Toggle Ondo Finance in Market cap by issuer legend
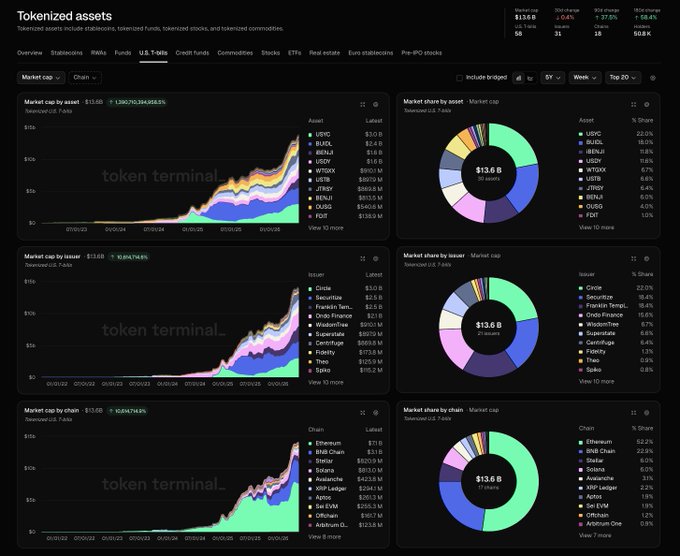 pyautogui.click(x=345, y=316)
